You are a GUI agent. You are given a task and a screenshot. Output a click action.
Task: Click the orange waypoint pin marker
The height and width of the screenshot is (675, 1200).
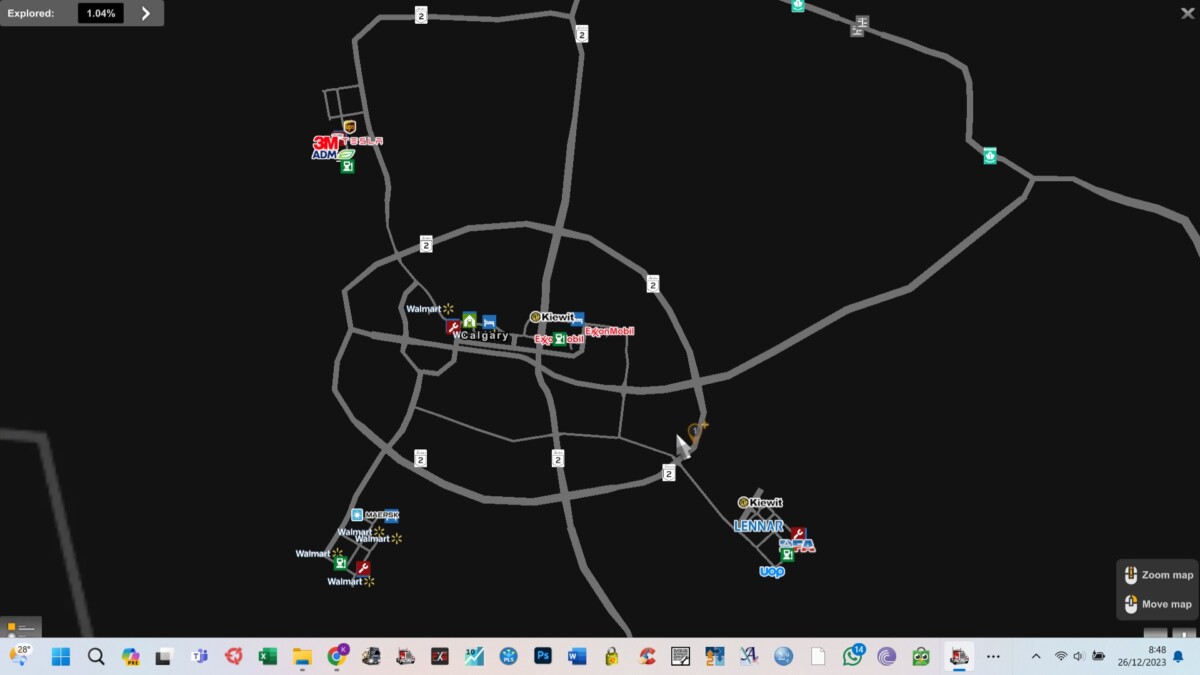pos(697,430)
